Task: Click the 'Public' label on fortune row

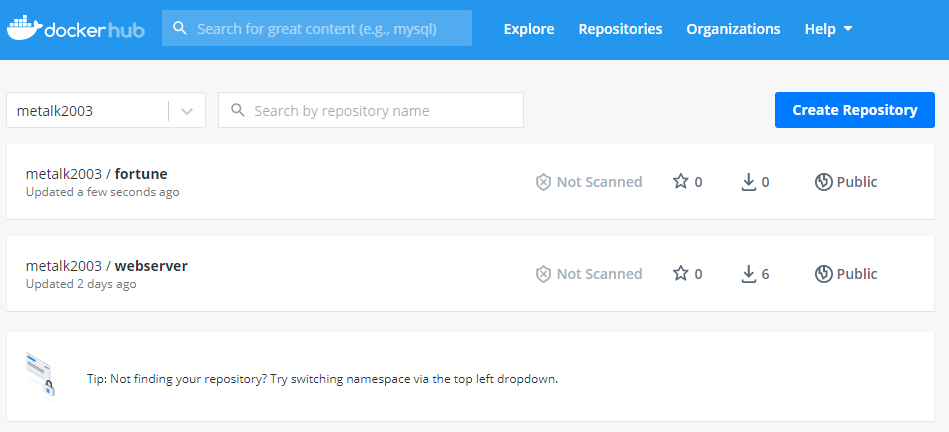Action: coord(856,182)
